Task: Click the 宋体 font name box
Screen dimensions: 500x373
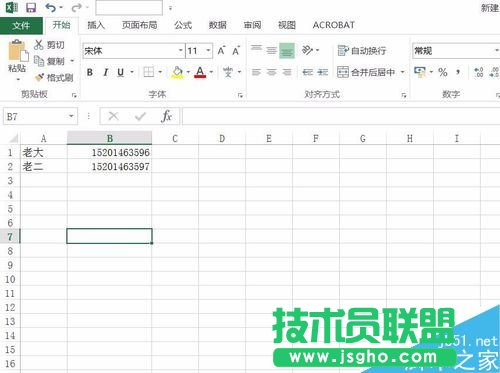Action: 130,51
